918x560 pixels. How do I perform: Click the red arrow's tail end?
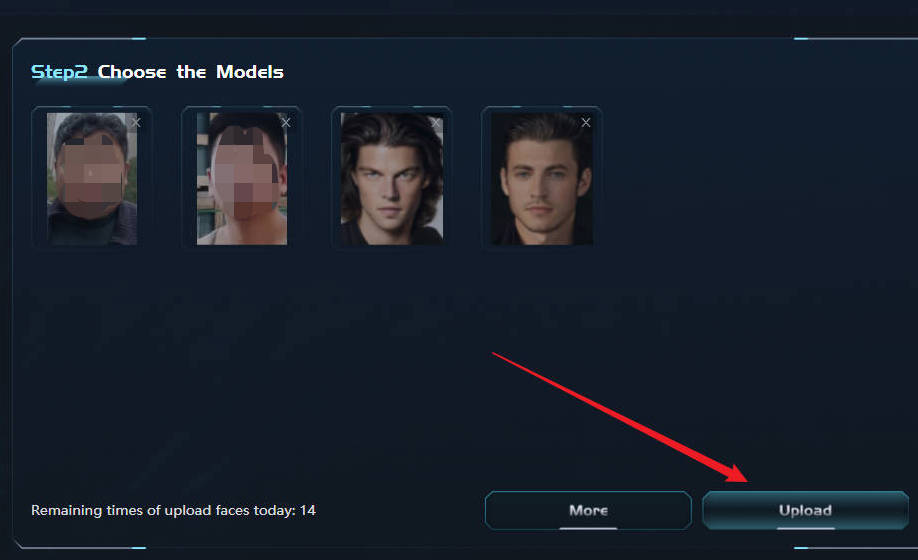(495, 354)
